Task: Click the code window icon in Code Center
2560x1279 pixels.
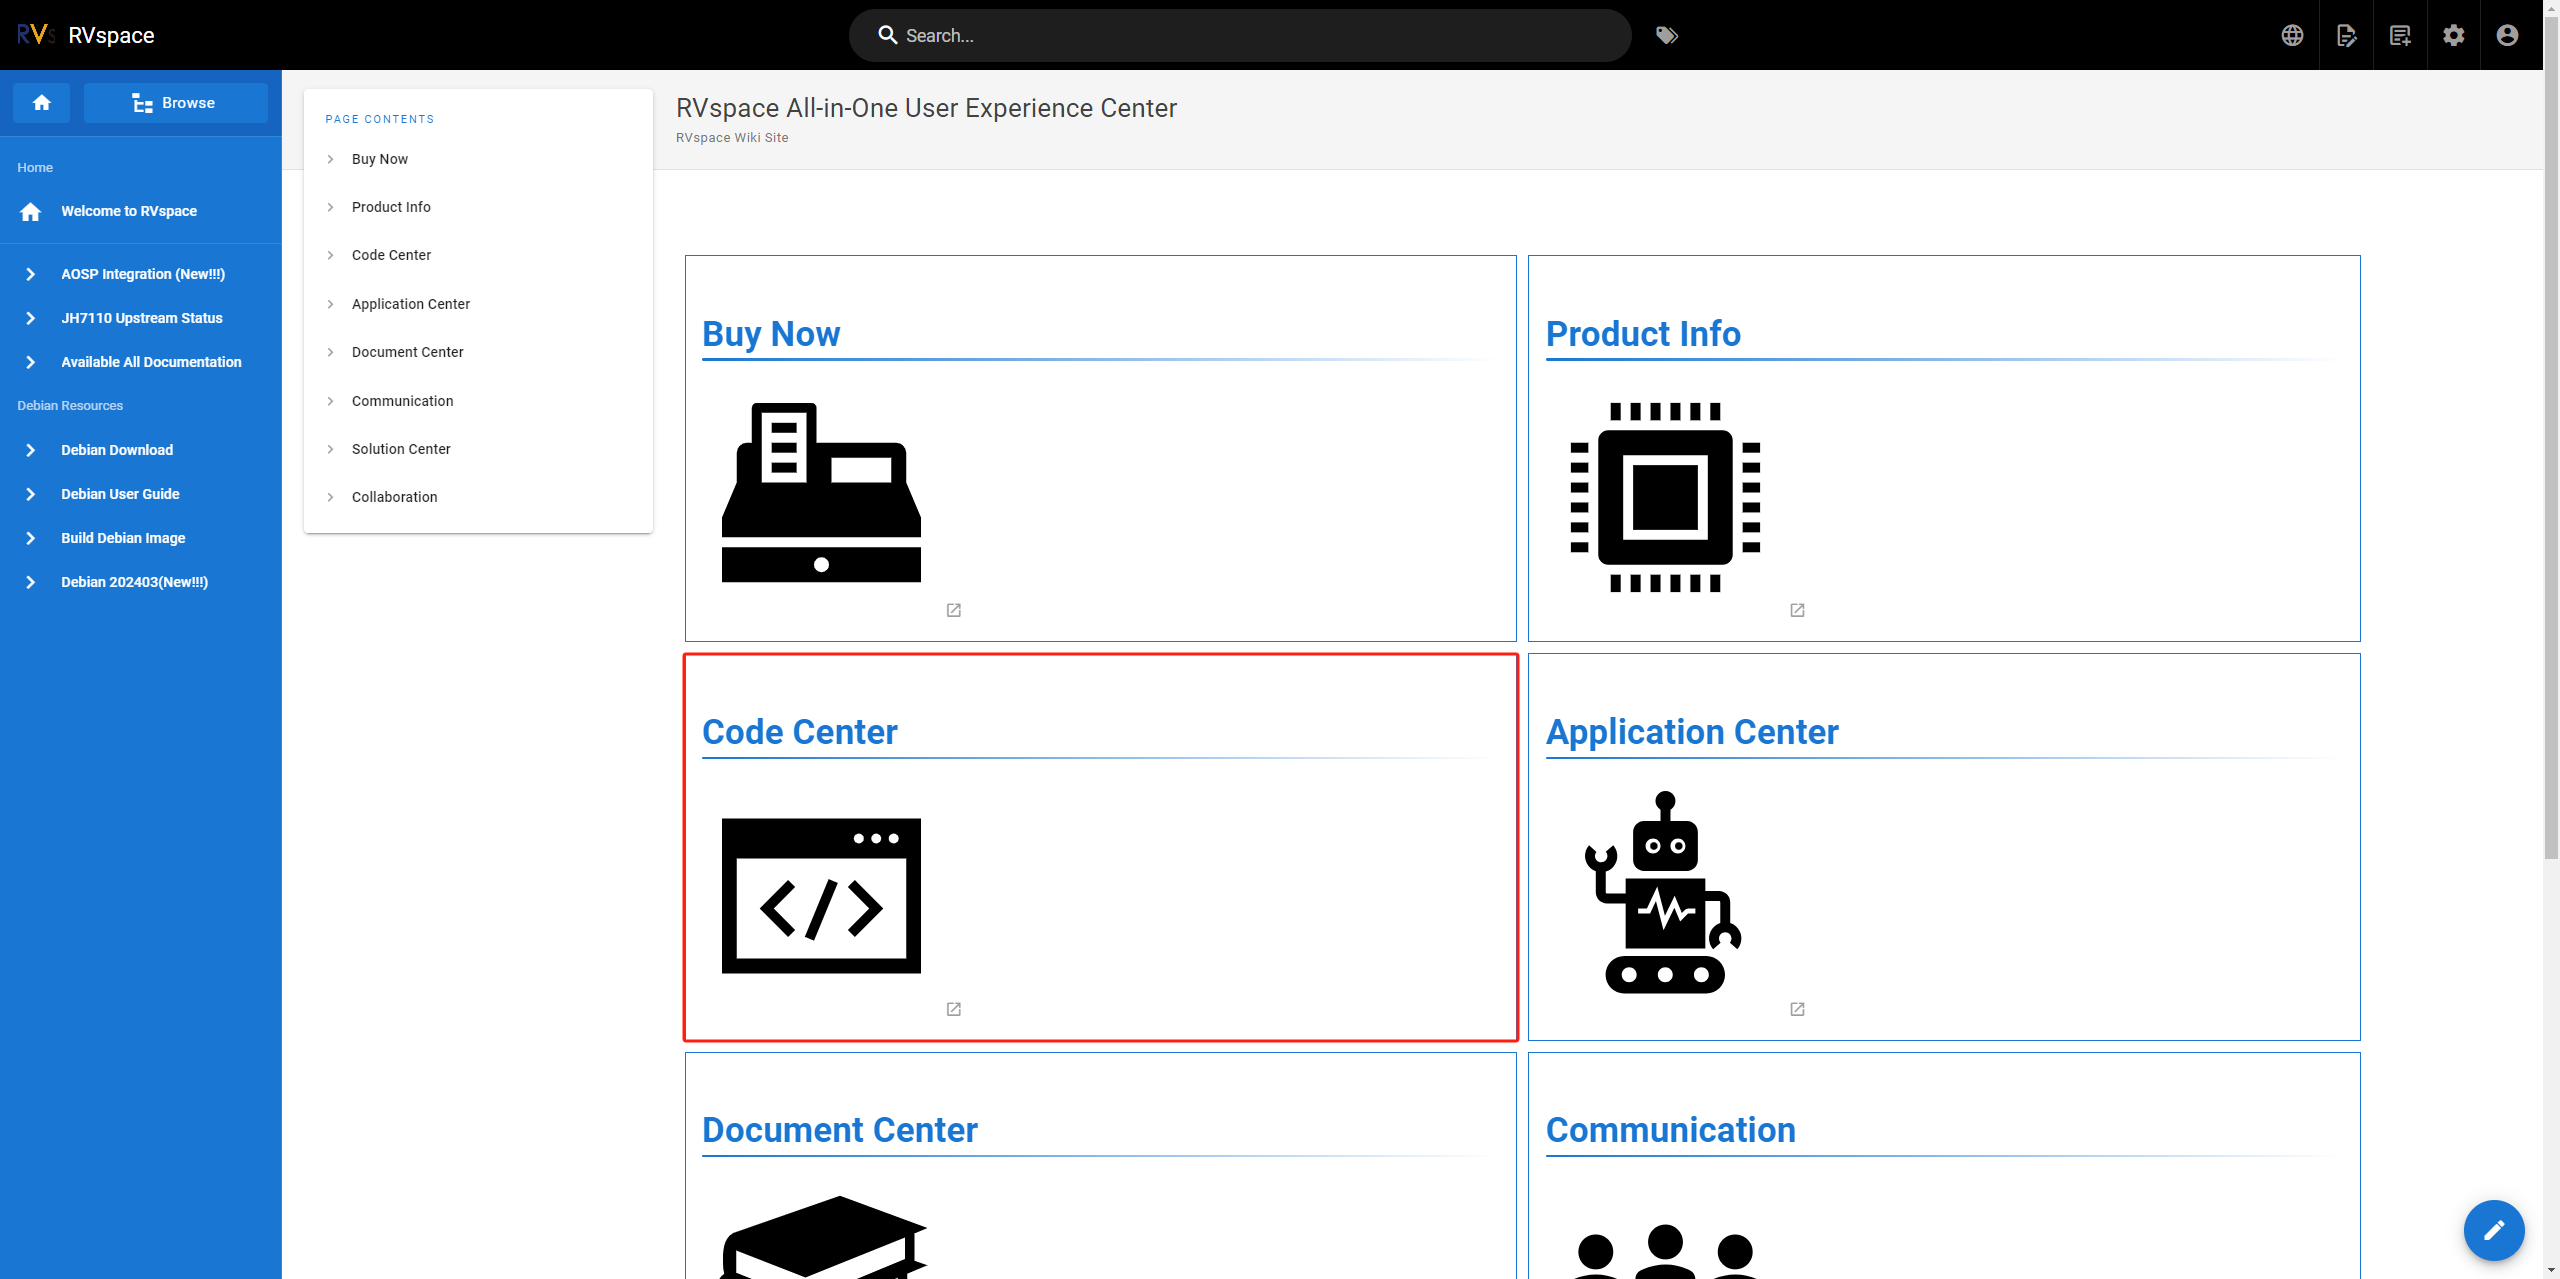Action: 821,895
